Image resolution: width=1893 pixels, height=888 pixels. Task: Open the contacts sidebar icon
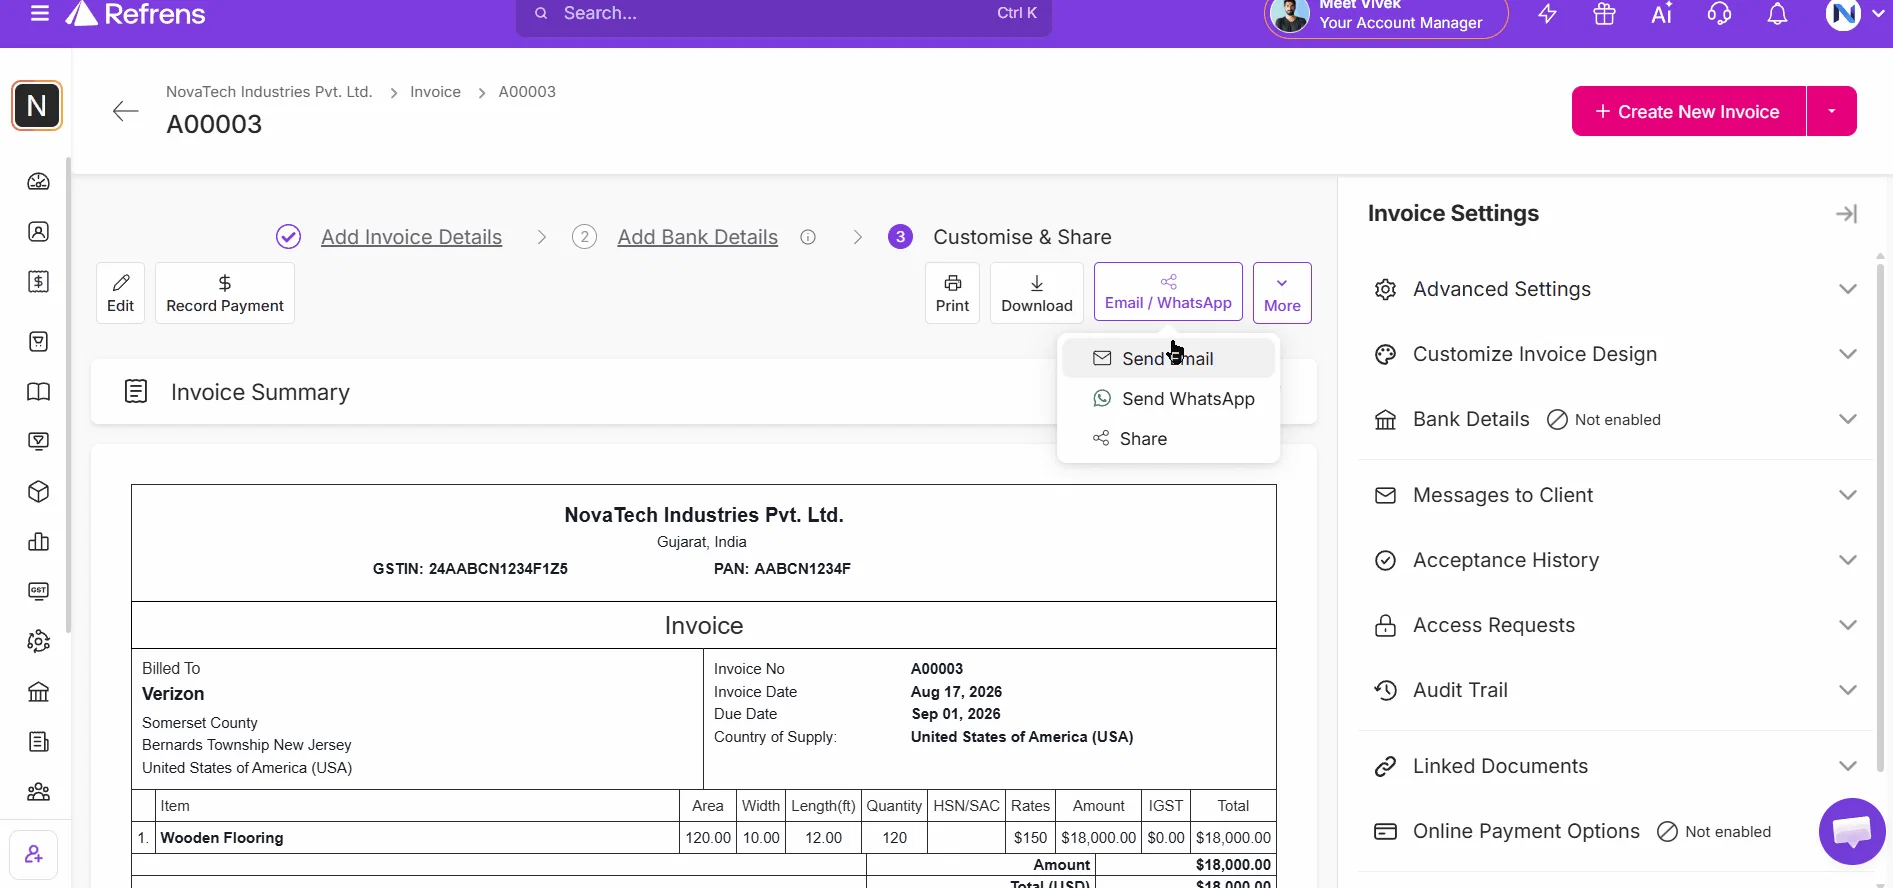tap(38, 232)
